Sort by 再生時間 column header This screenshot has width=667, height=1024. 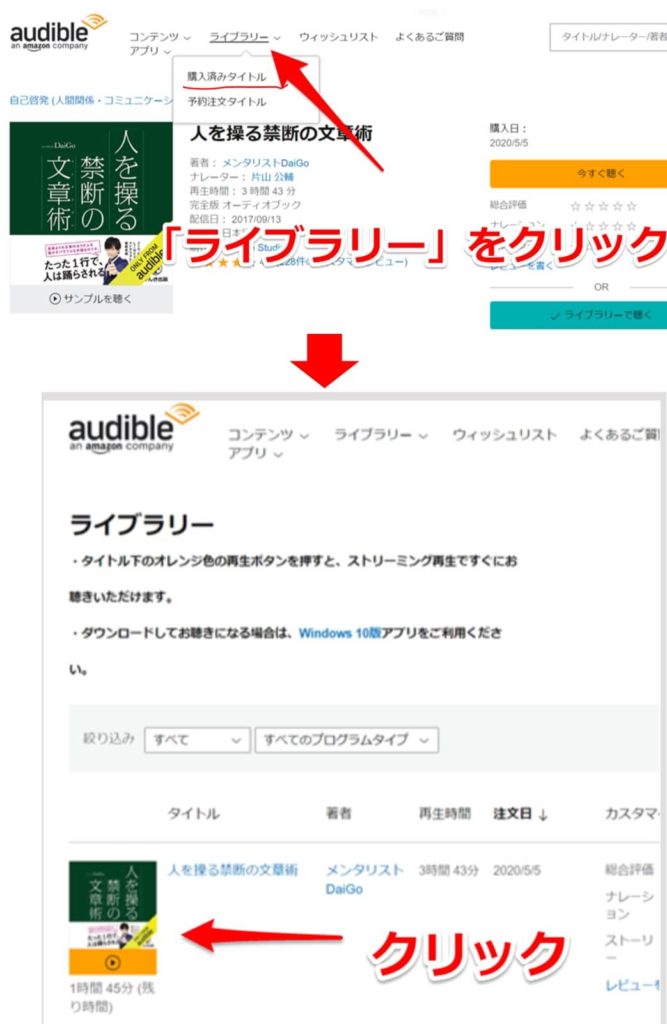click(444, 814)
